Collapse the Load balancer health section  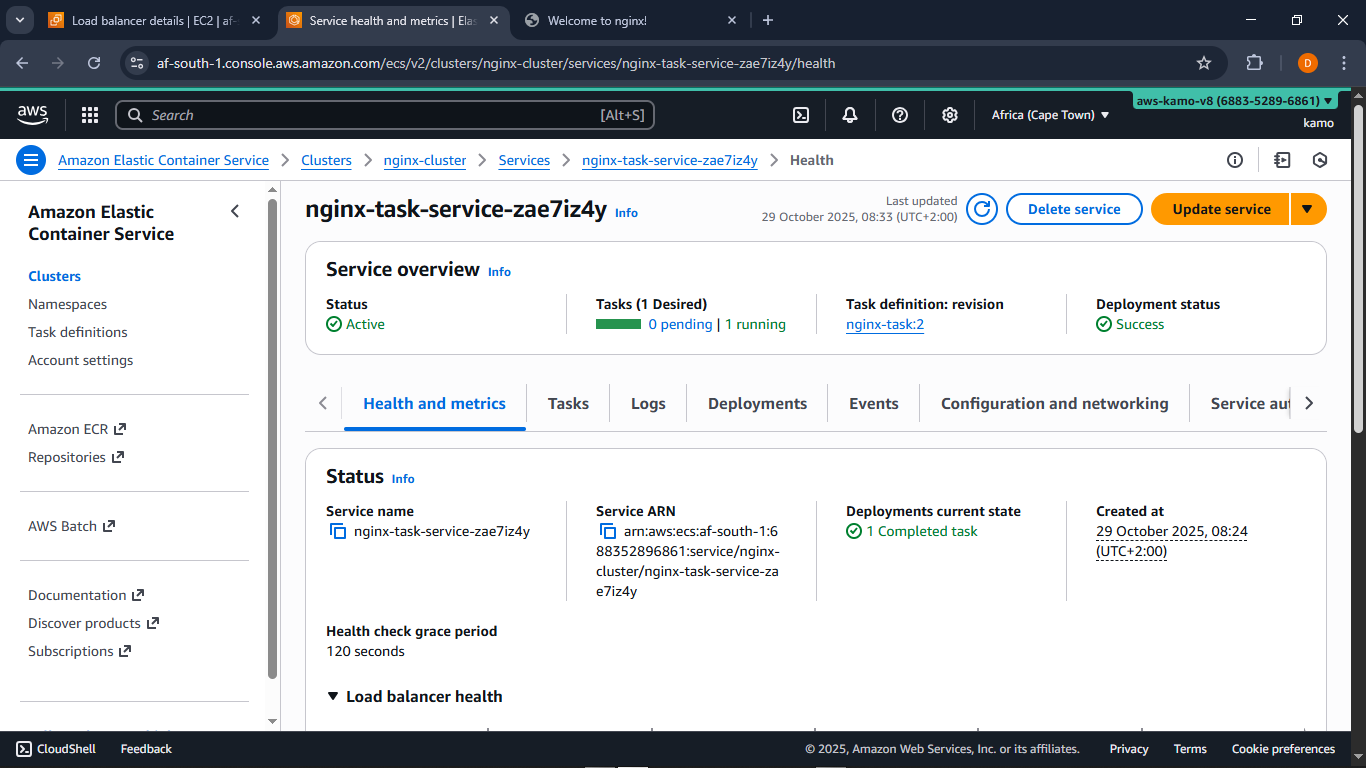pyautogui.click(x=333, y=696)
